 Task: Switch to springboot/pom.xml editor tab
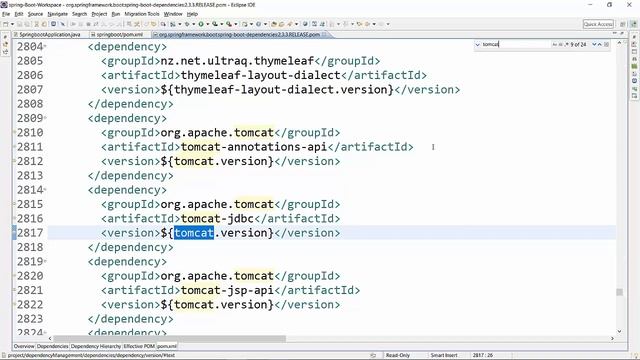tap(118, 35)
